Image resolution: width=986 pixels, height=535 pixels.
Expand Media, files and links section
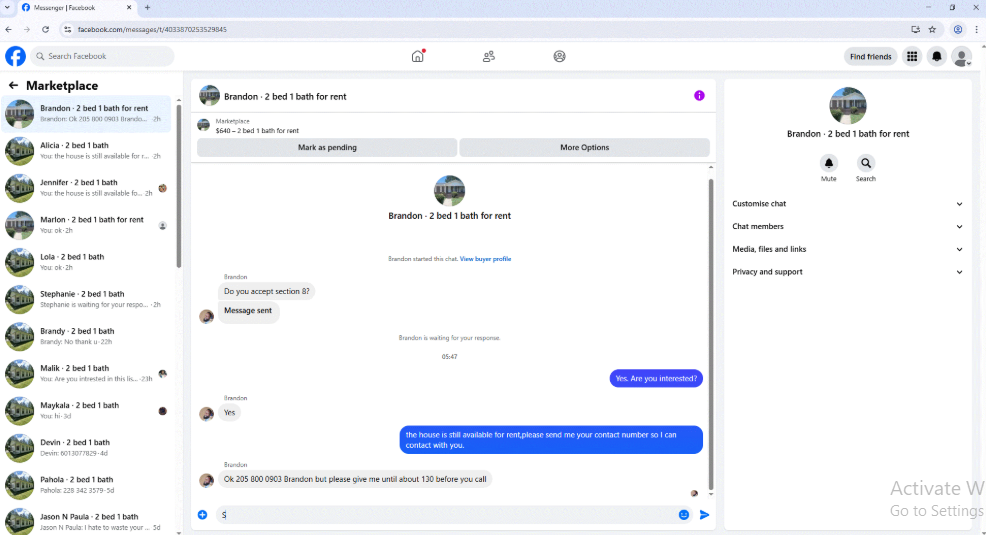tap(847, 249)
